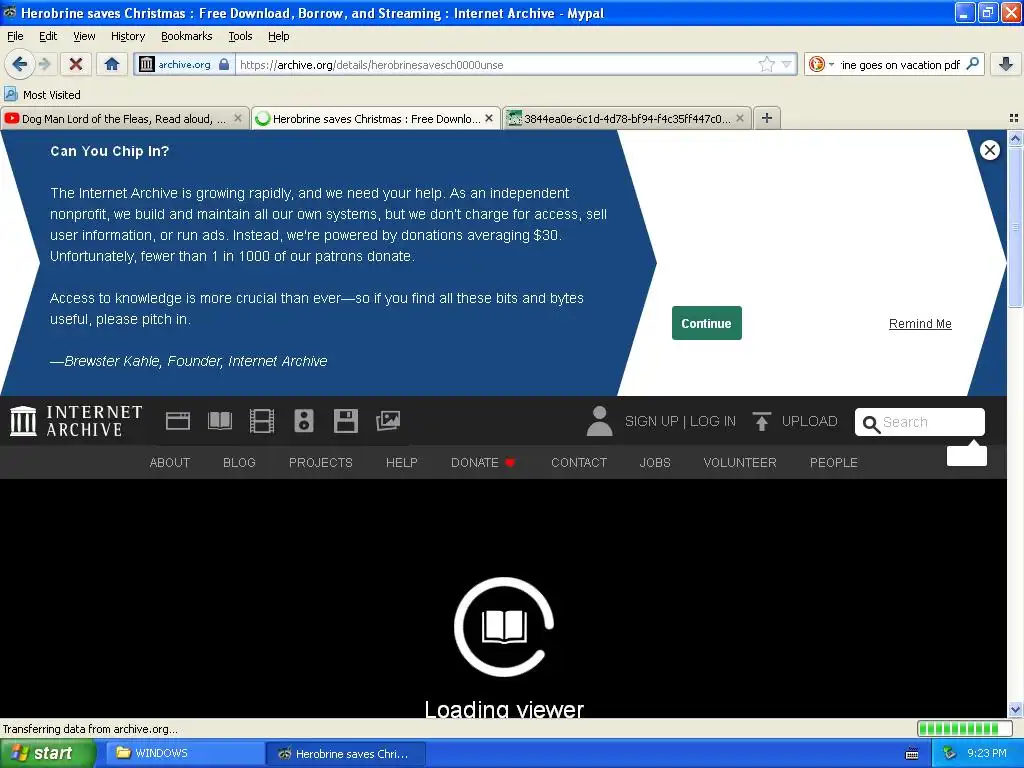Open the View menu
The width and height of the screenshot is (1024, 768).
tap(84, 36)
